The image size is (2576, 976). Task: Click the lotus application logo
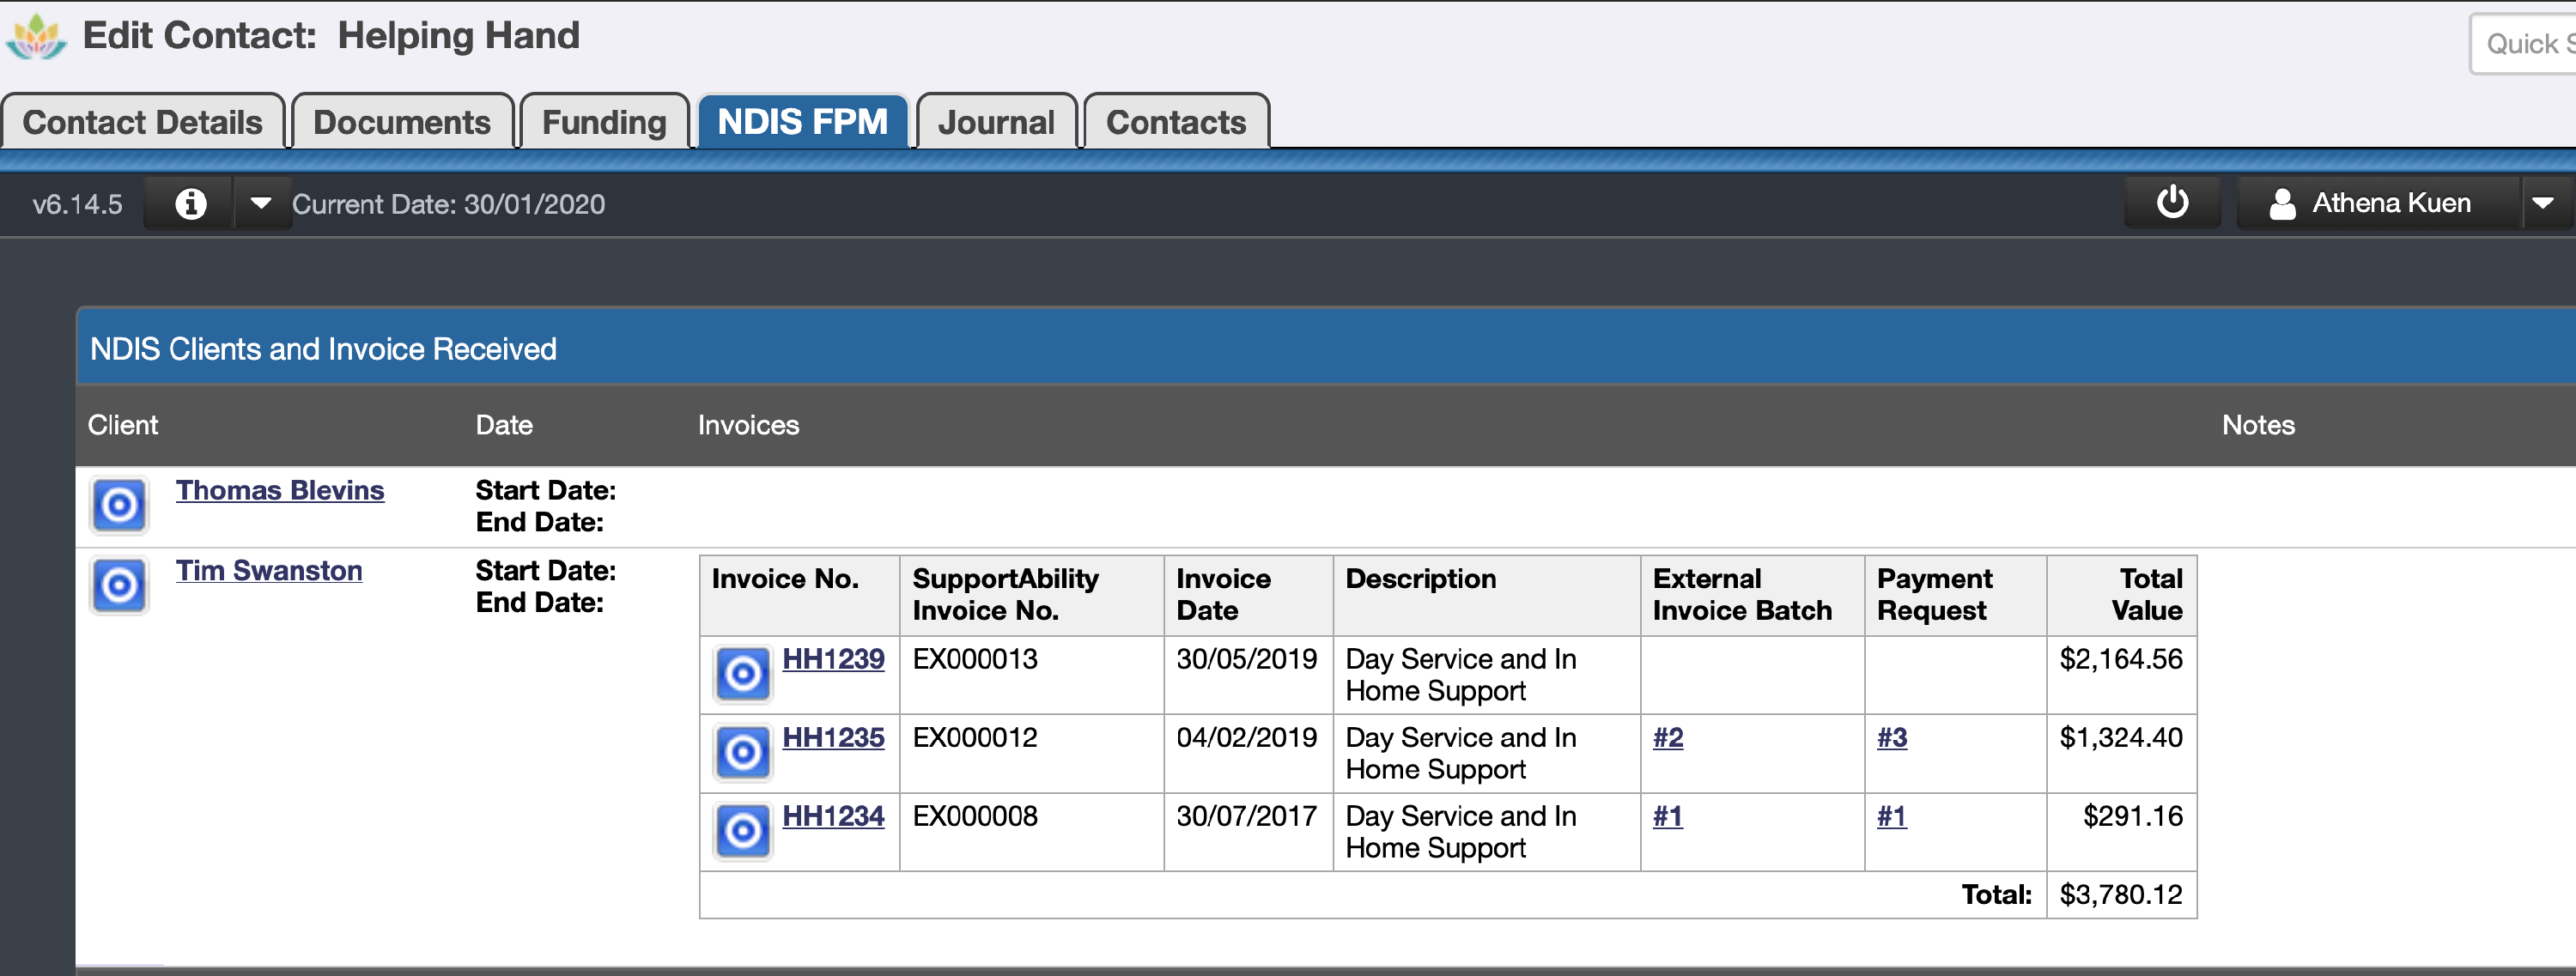click(36, 35)
